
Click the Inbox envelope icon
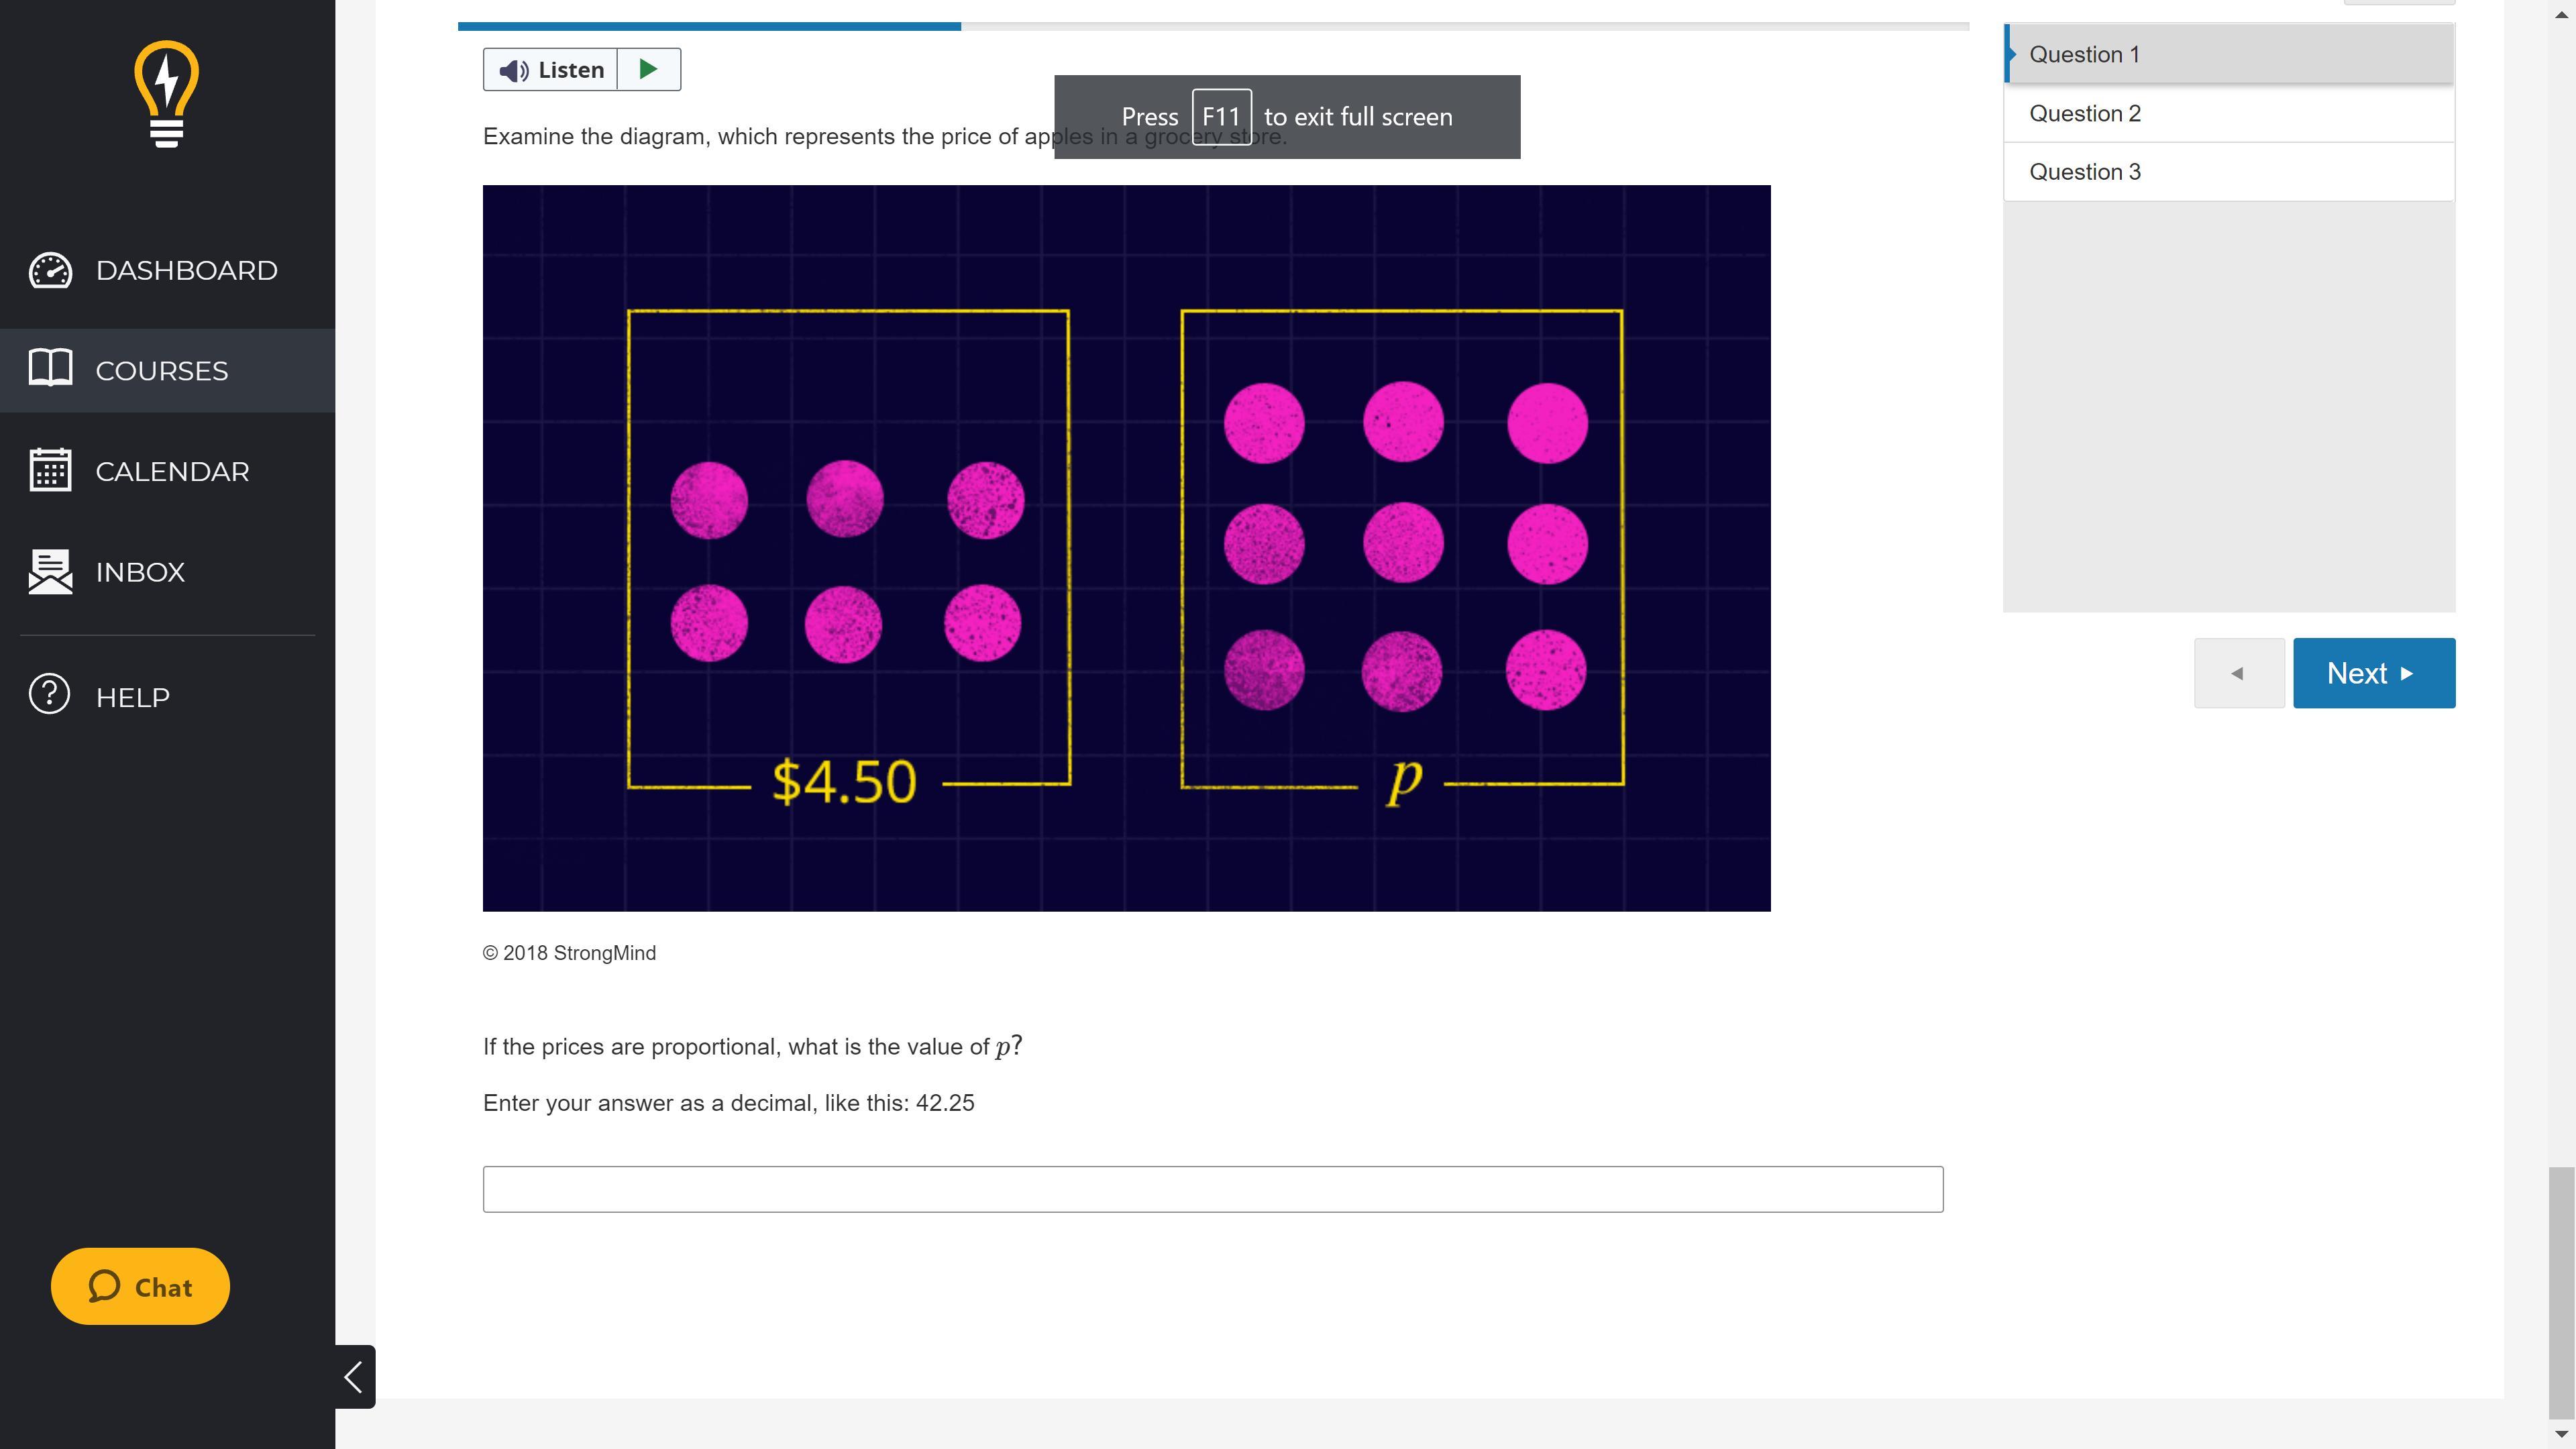(x=50, y=571)
